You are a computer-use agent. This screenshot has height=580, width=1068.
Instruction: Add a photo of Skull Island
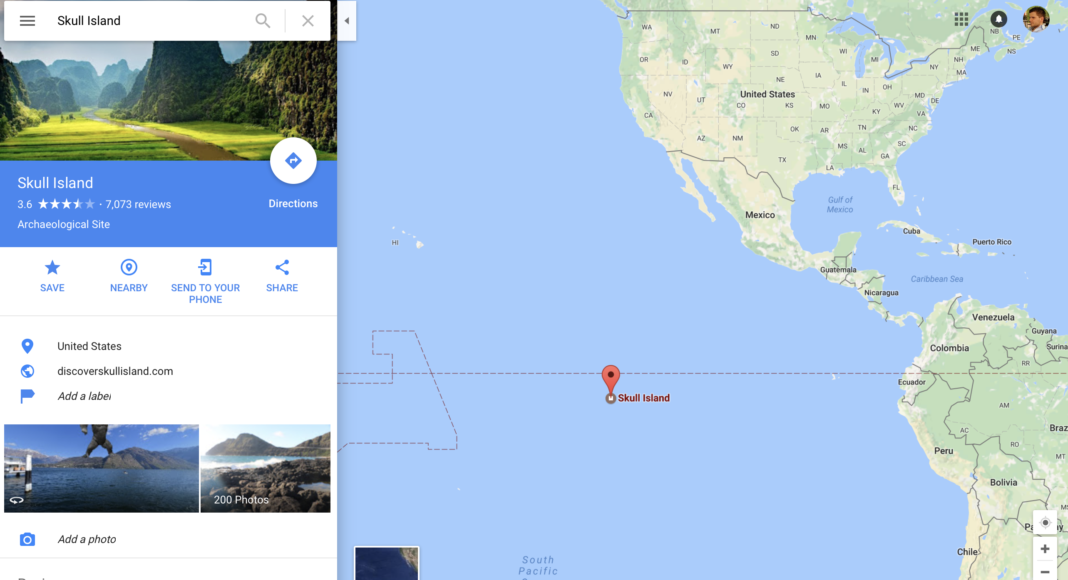coord(87,539)
